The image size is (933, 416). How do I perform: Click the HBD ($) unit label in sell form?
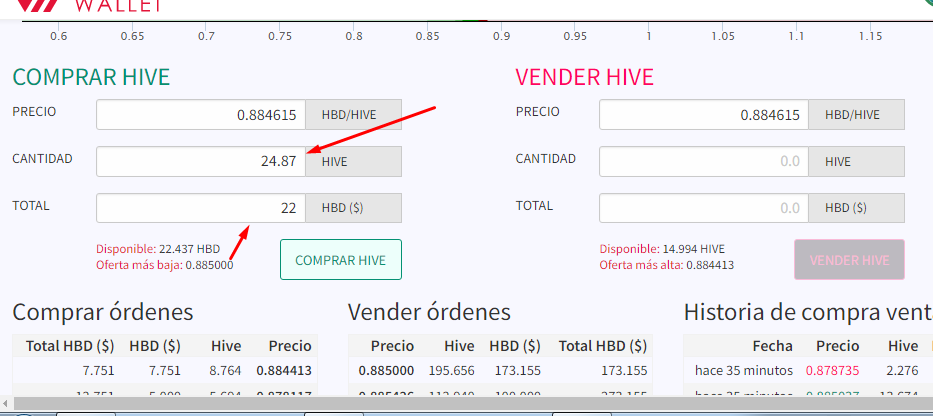click(857, 208)
